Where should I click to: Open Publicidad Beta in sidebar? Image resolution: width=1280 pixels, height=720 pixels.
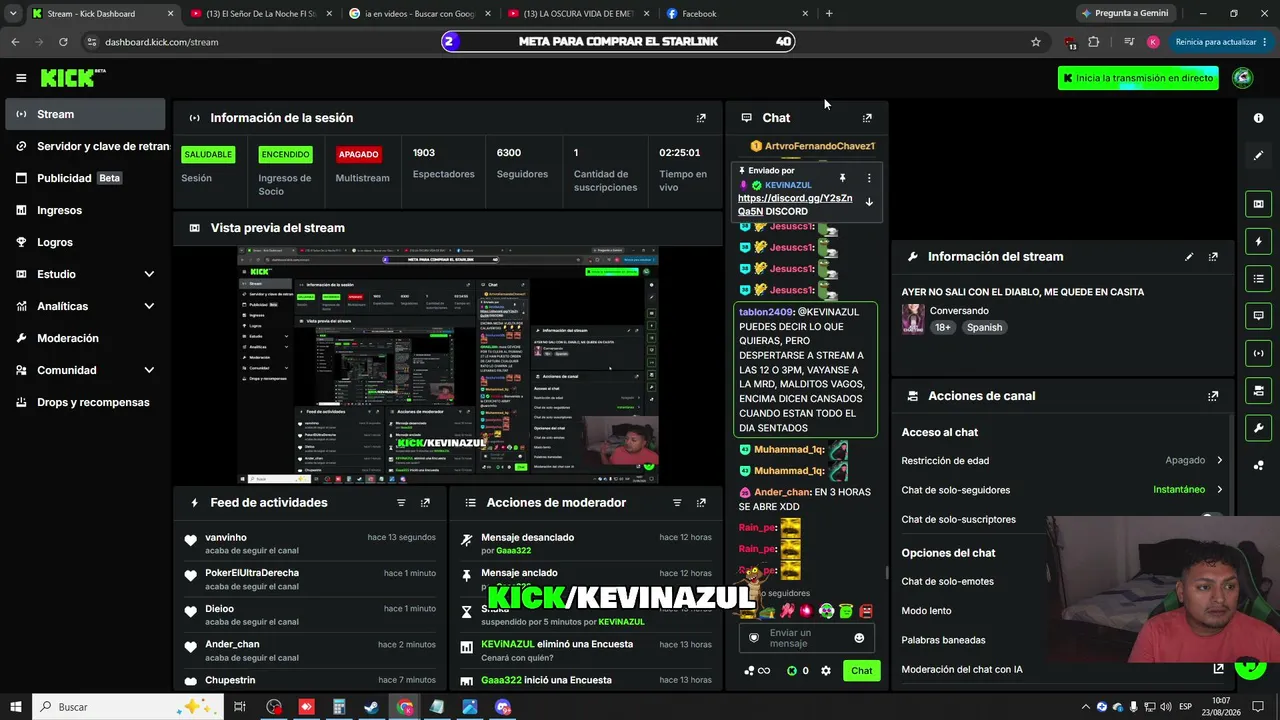click(x=85, y=178)
